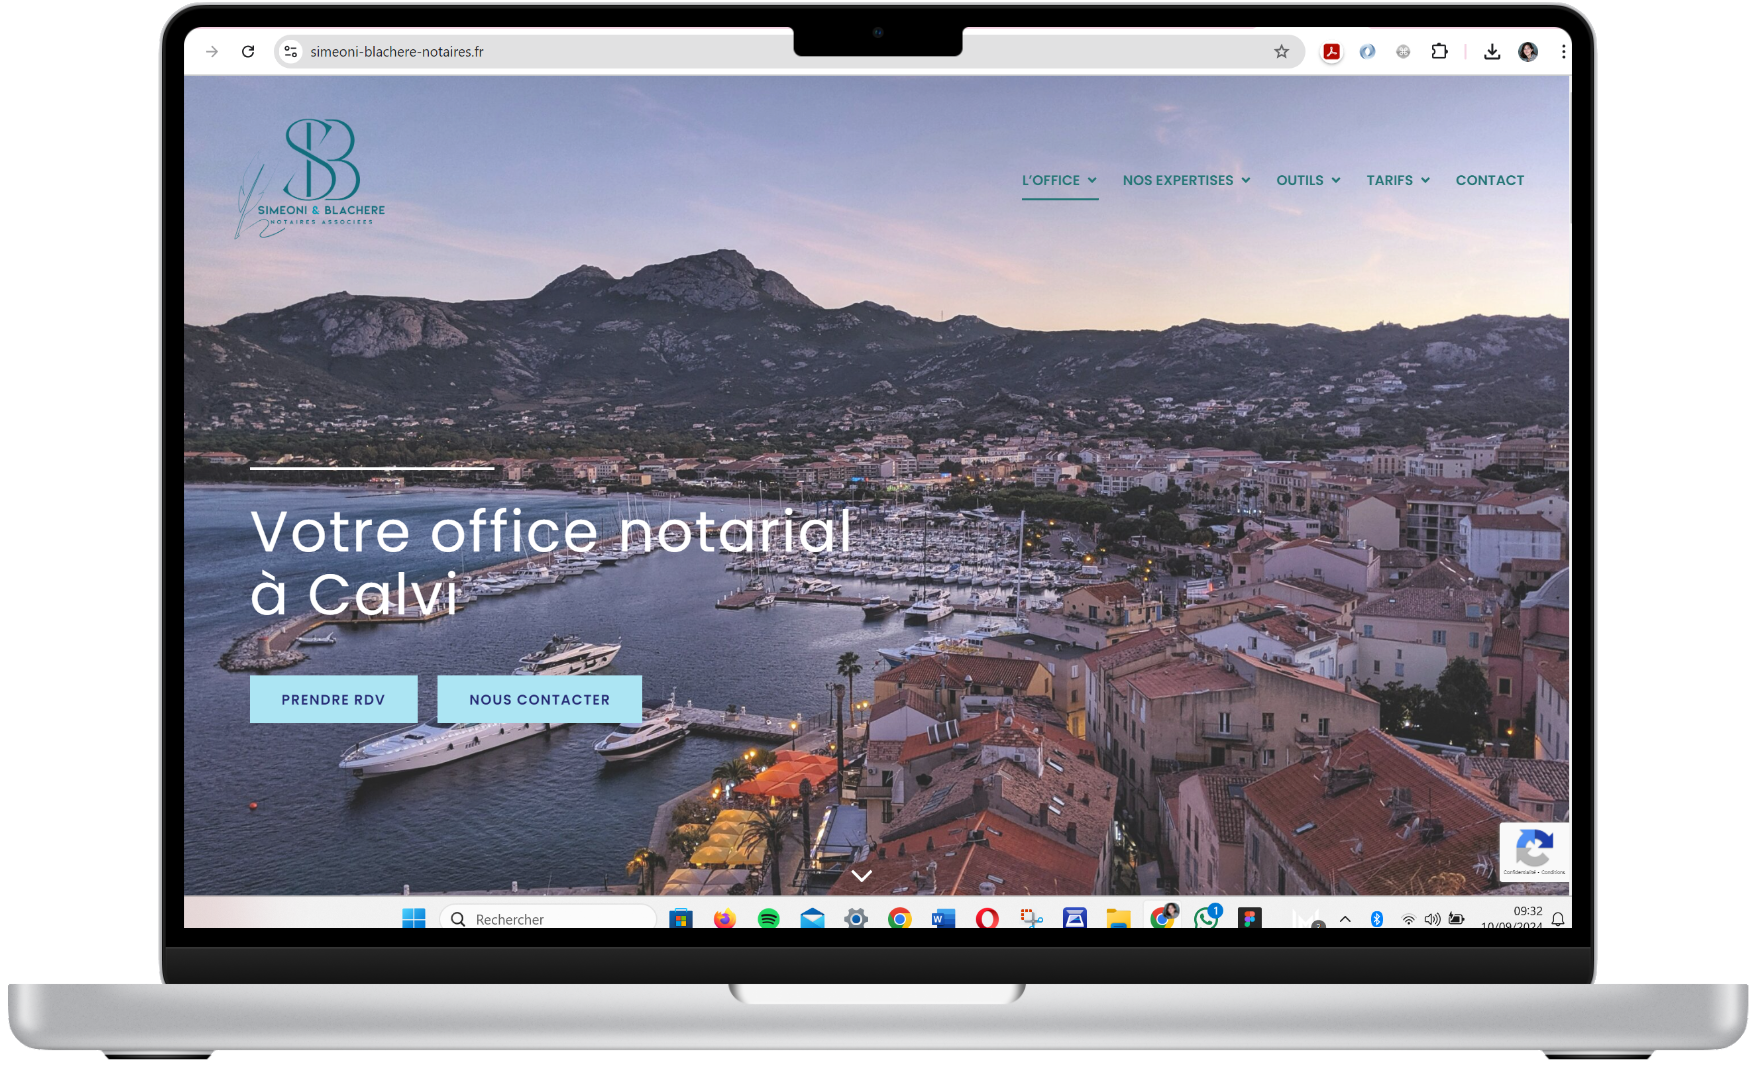Viewport: 1749px width, 1065px height.
Task: Open site information icon in address bar
Action: point(291,52)
